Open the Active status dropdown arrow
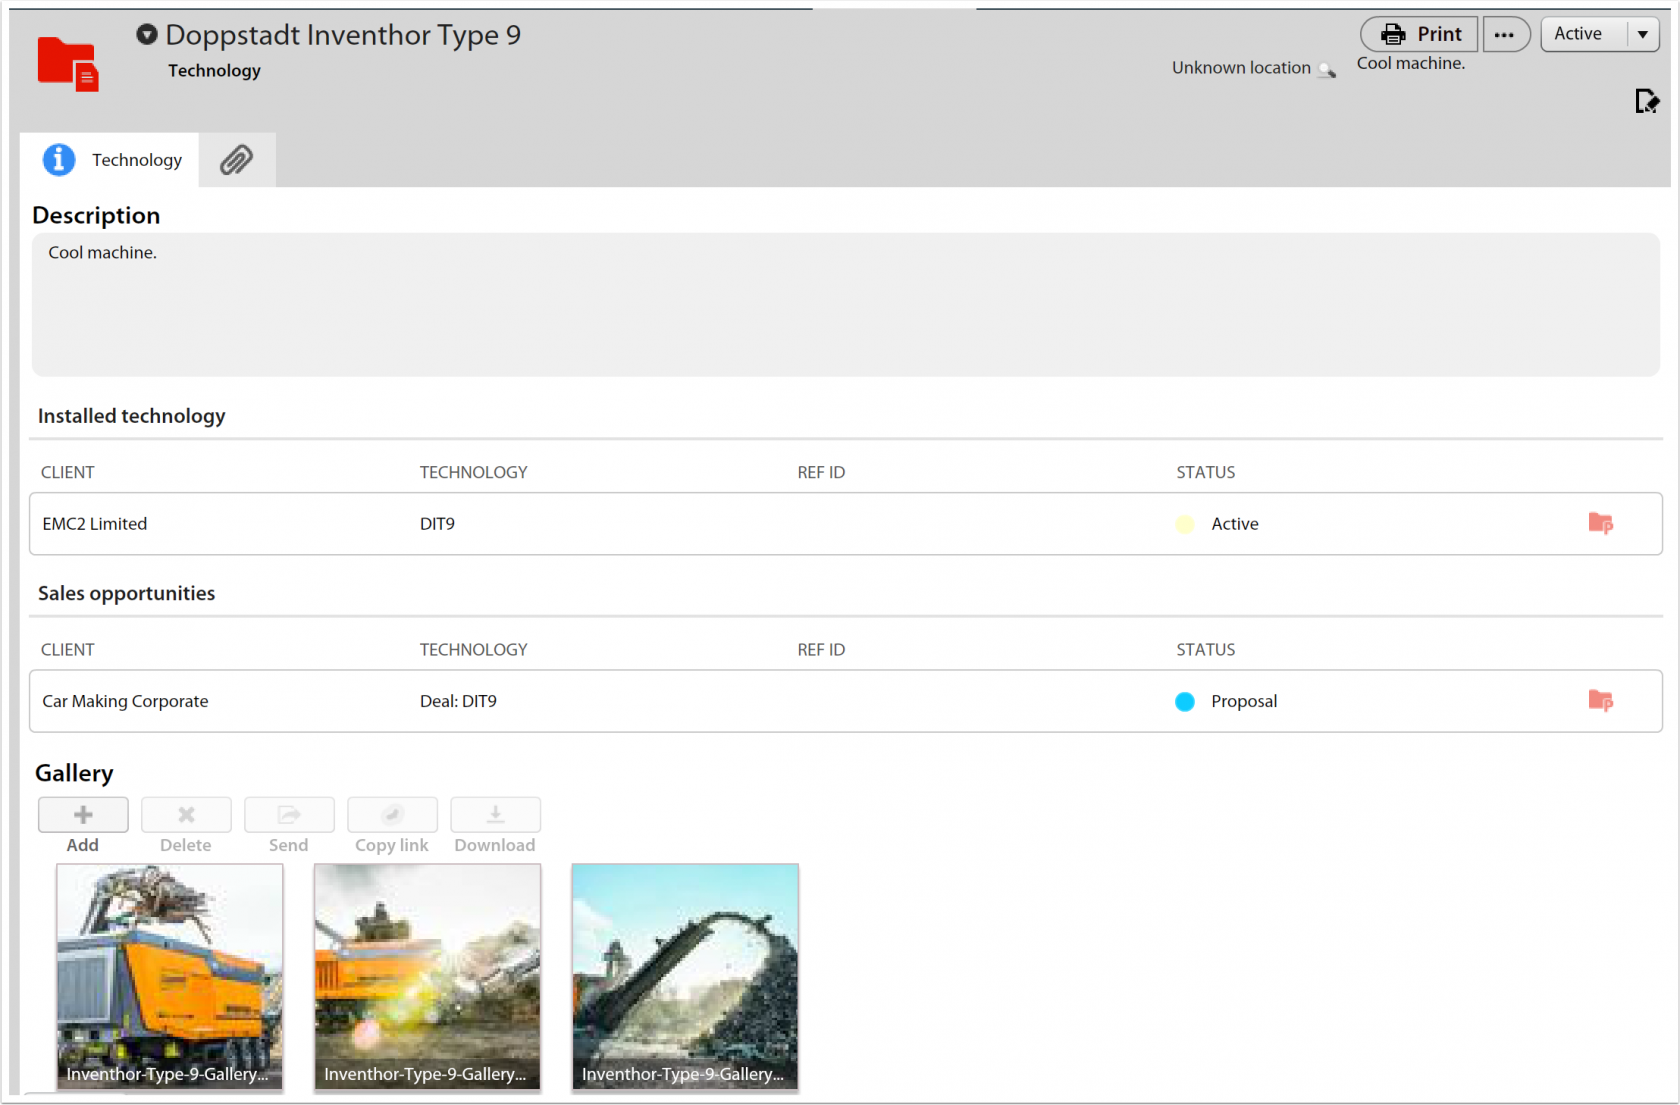1680x1105 pixels. tap(1642, 34)
